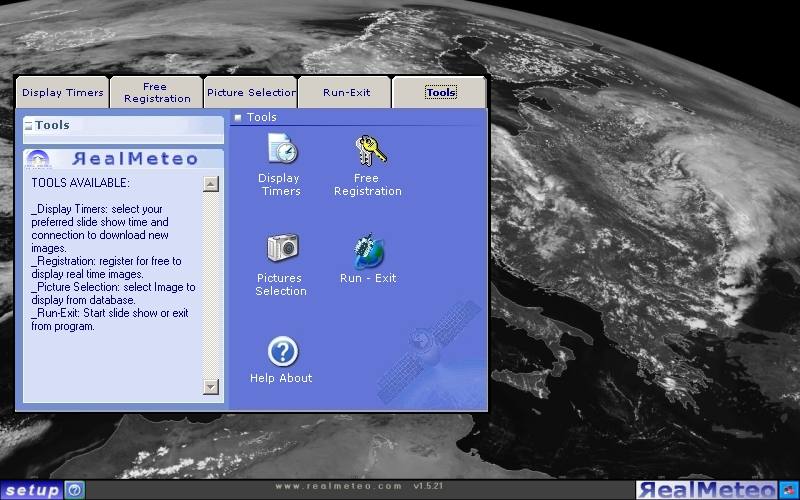This screenshot has height=500, width=800.
Task: Switch to the Picture Selection tab
Action: pyautogui.click(x=251, y=92)
